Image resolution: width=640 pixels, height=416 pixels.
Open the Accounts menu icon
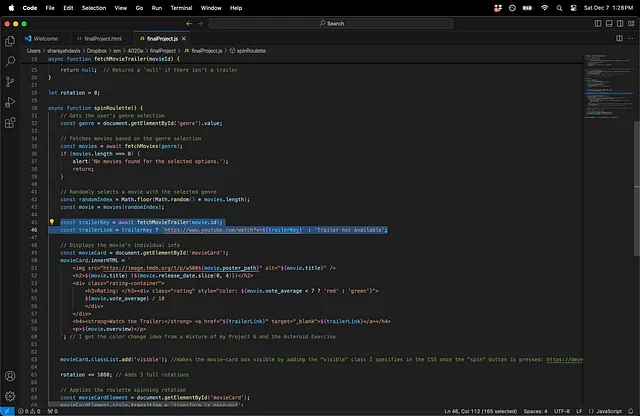tap(10, 377)
